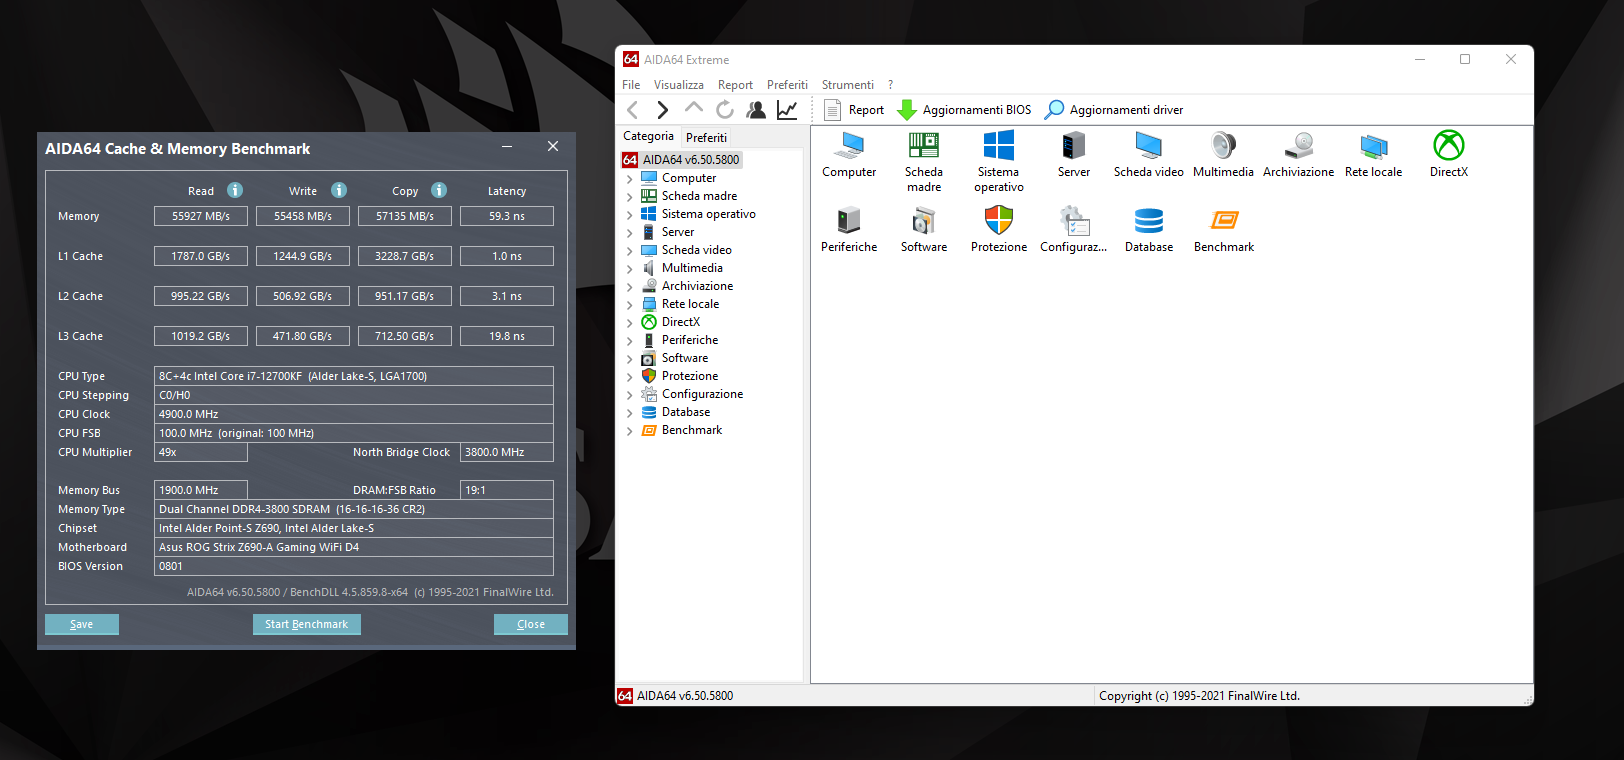This screenshot has width=1624, height=760.
Task: Click the Close button in benchmark window
Action: tap(531, 624)
